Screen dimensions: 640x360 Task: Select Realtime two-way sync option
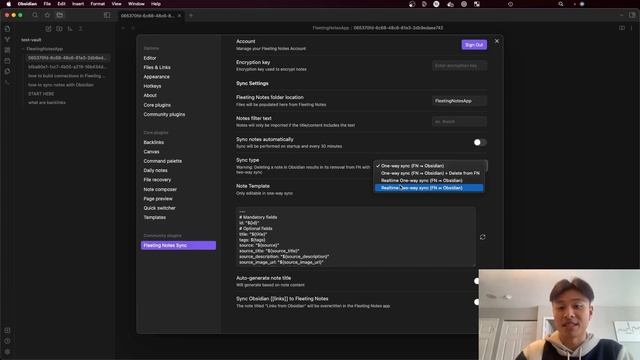click(x=429, y=188)
